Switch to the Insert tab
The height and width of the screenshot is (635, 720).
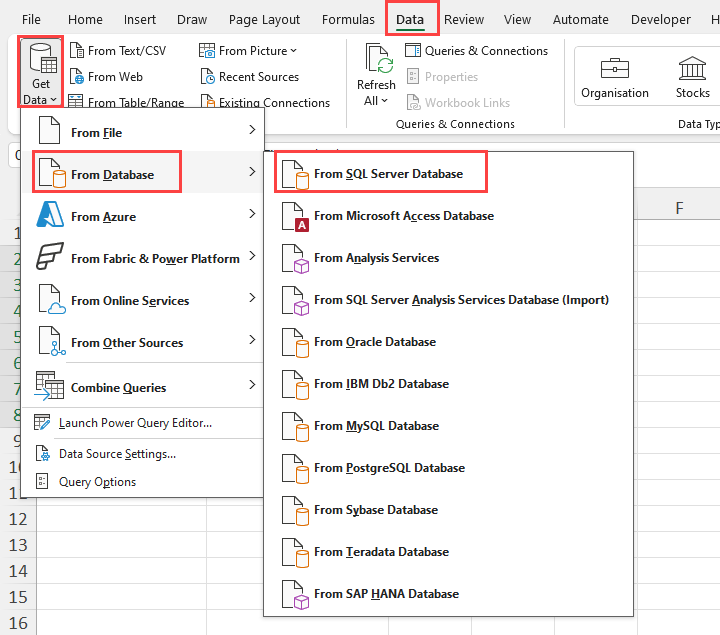[x=140, y=19]
